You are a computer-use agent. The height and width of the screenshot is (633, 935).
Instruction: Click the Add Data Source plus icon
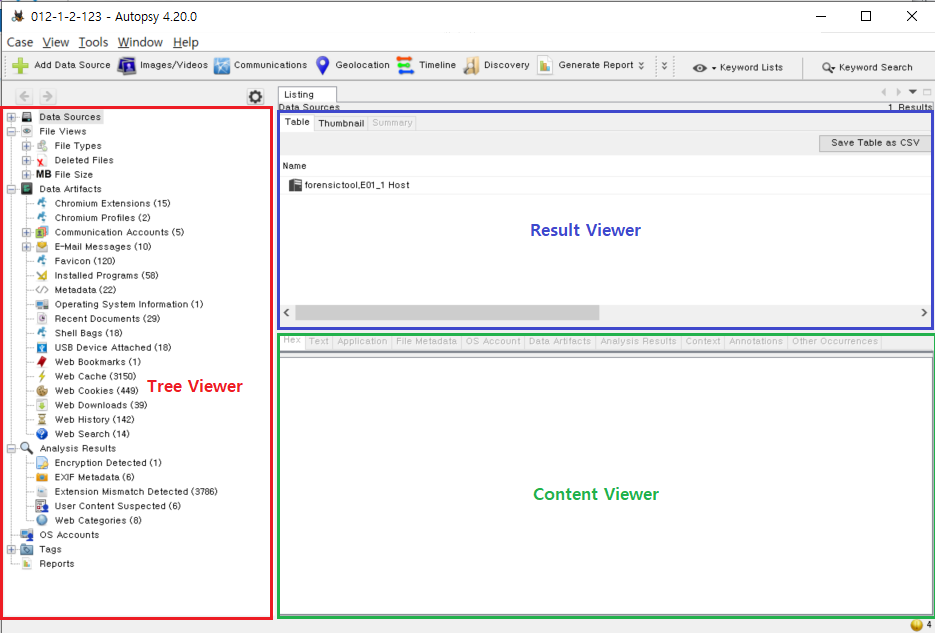click(x=20, y=66)
